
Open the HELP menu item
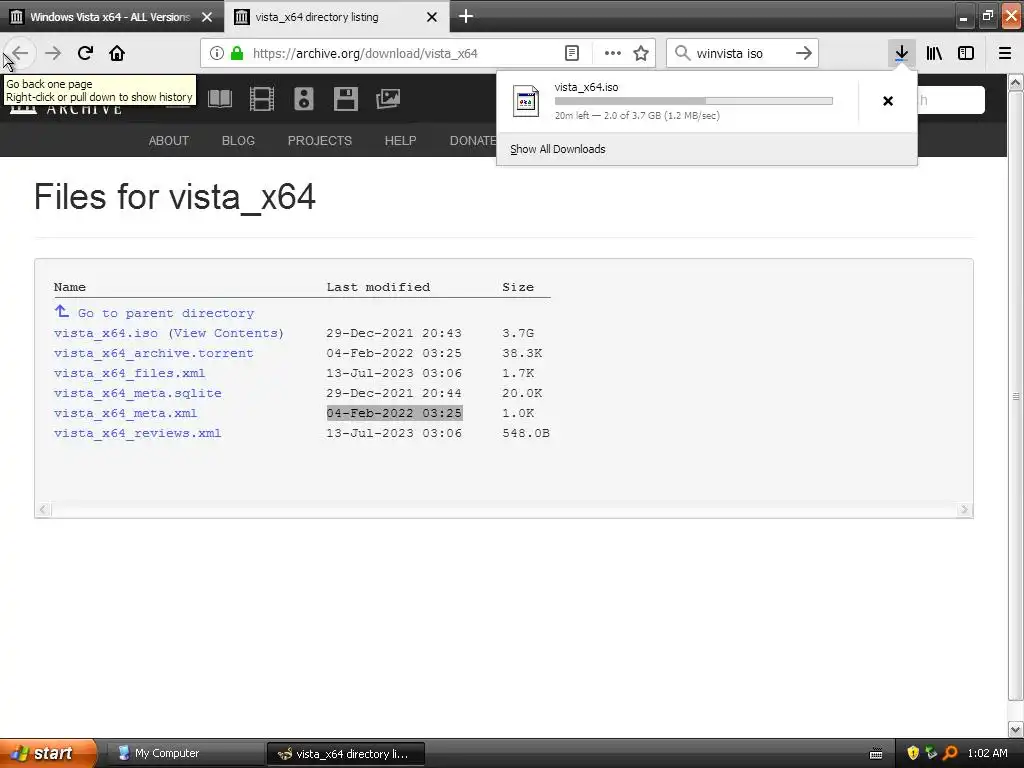tap(400, 140)
